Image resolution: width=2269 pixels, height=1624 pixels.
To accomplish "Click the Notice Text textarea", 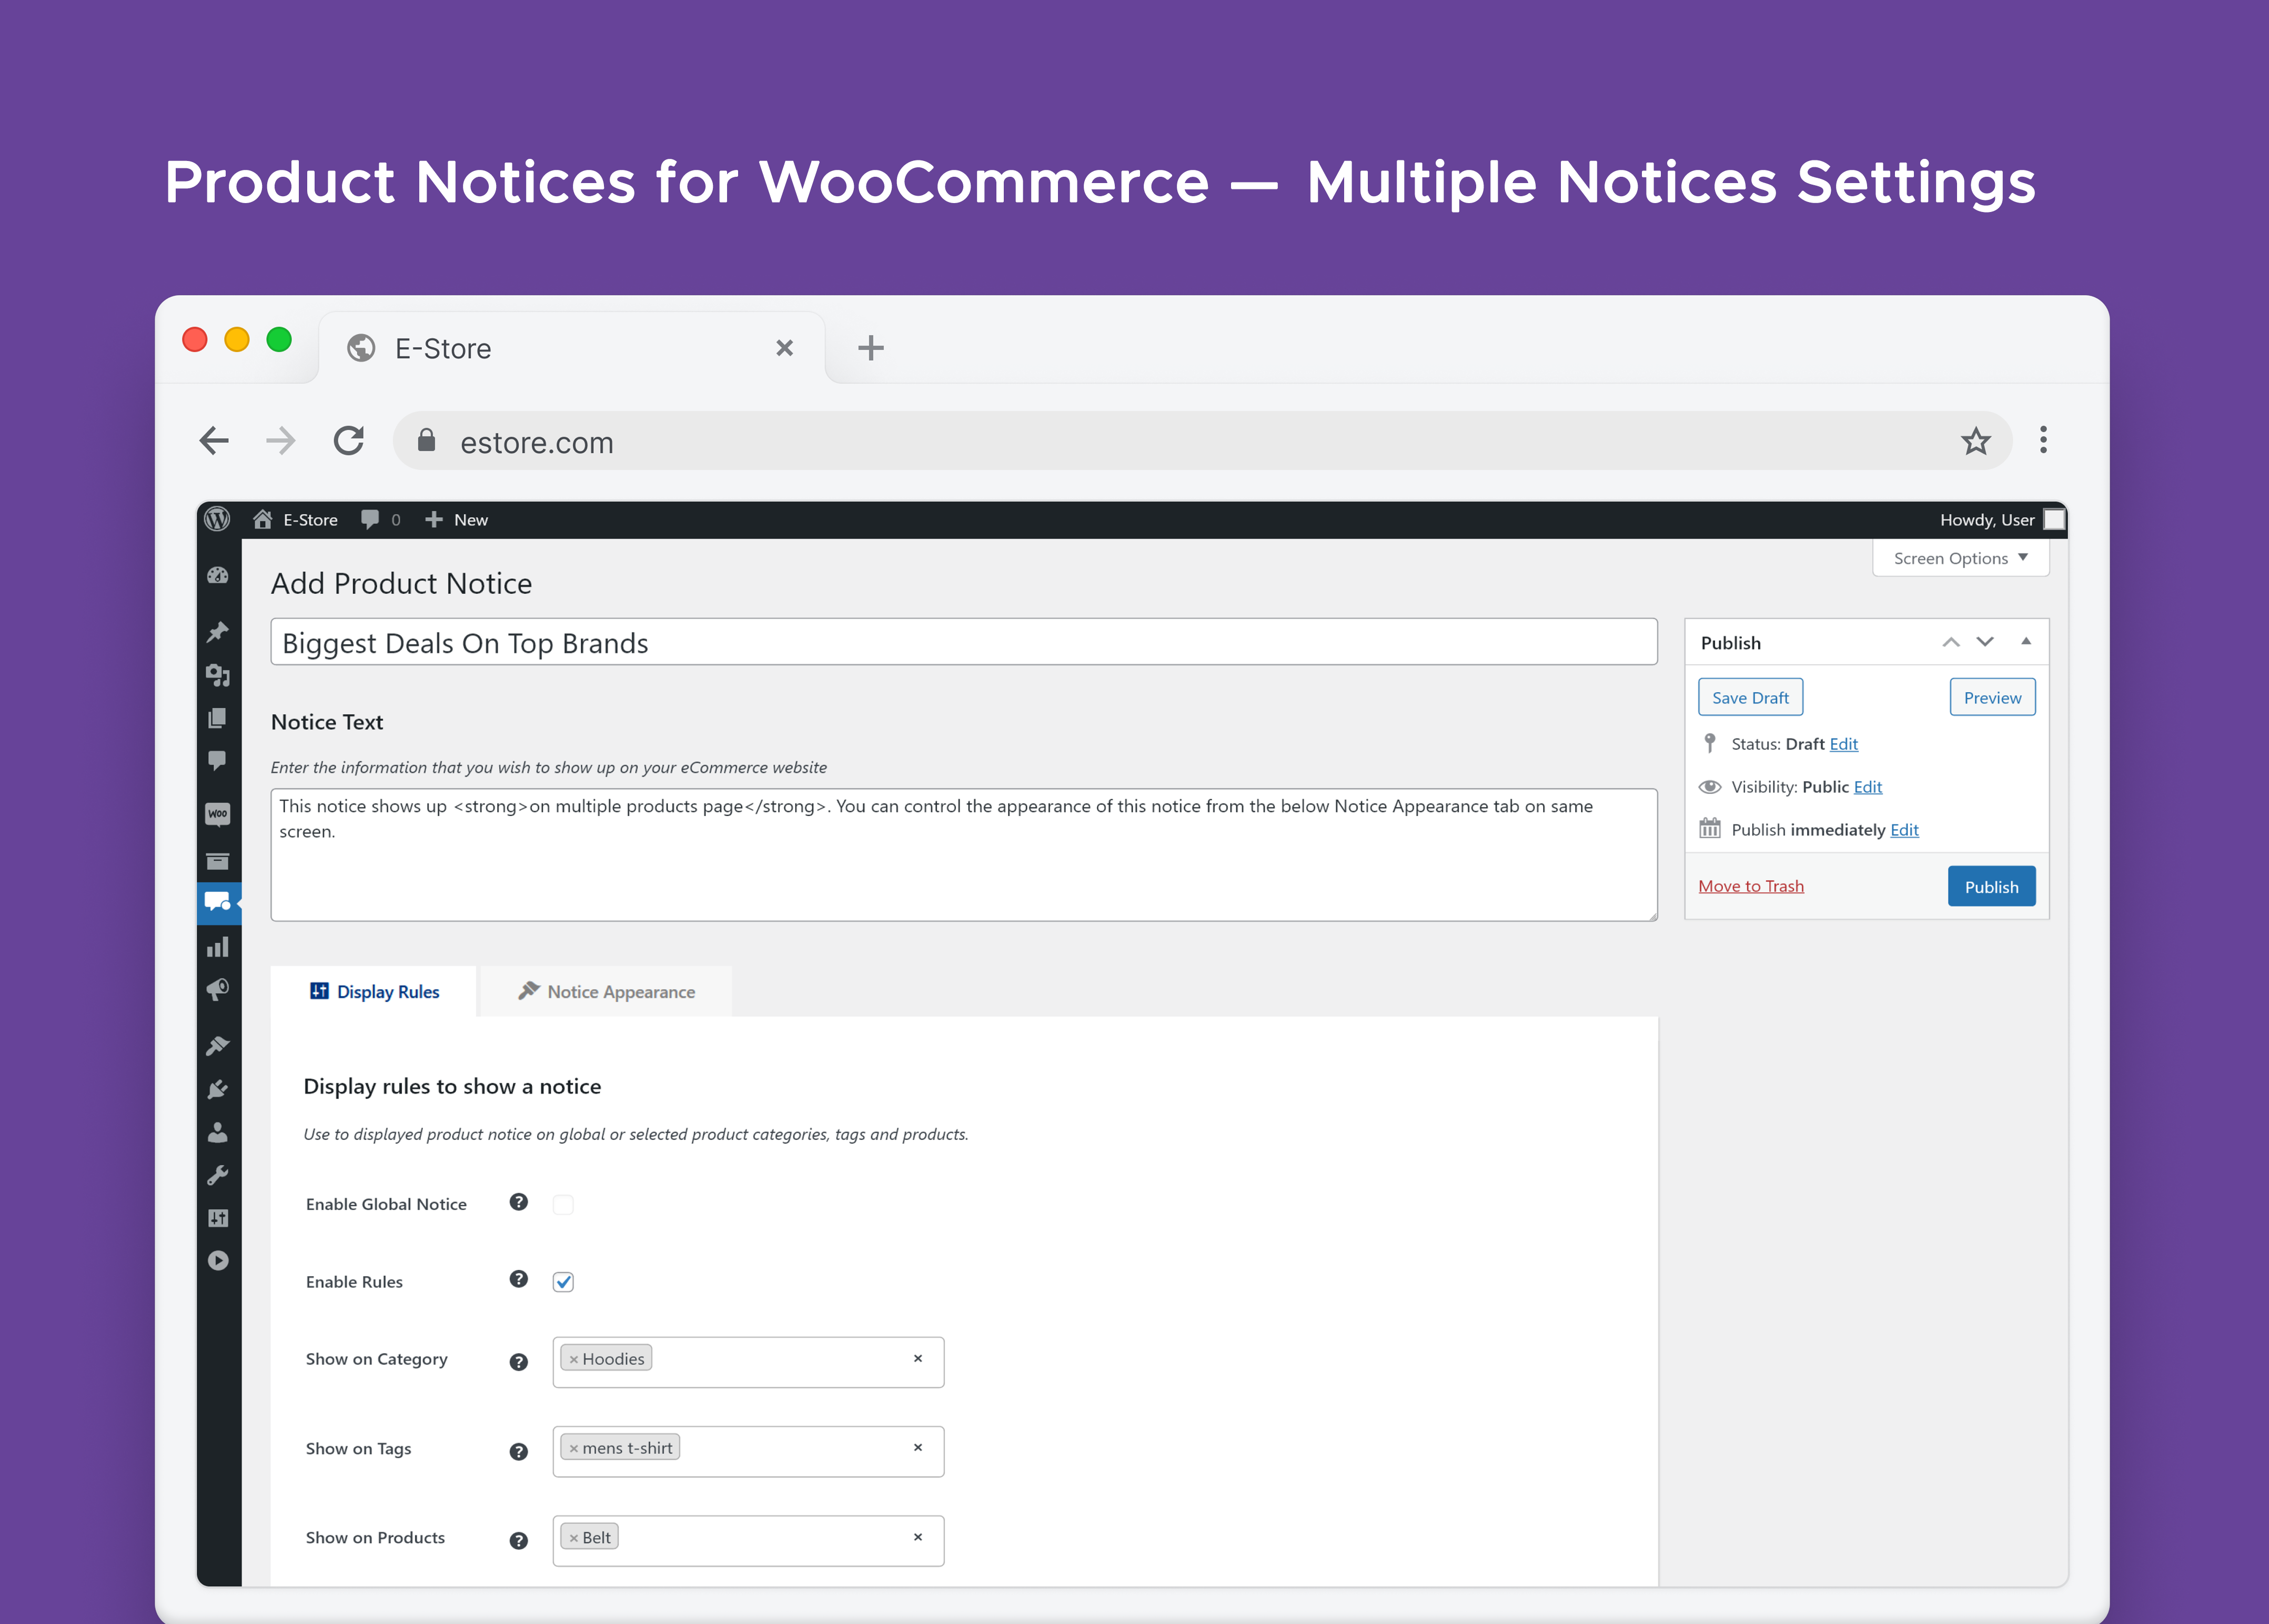I will [x=964, y=855].
